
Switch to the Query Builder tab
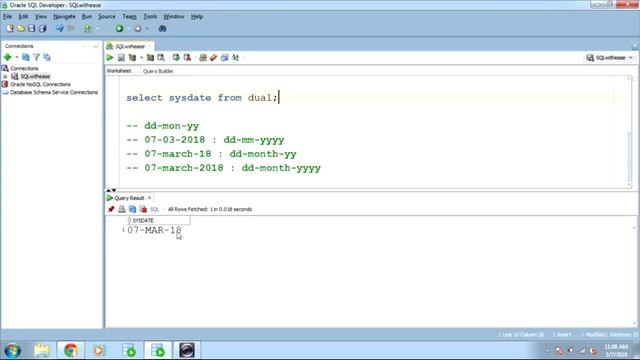click(158, 71)
